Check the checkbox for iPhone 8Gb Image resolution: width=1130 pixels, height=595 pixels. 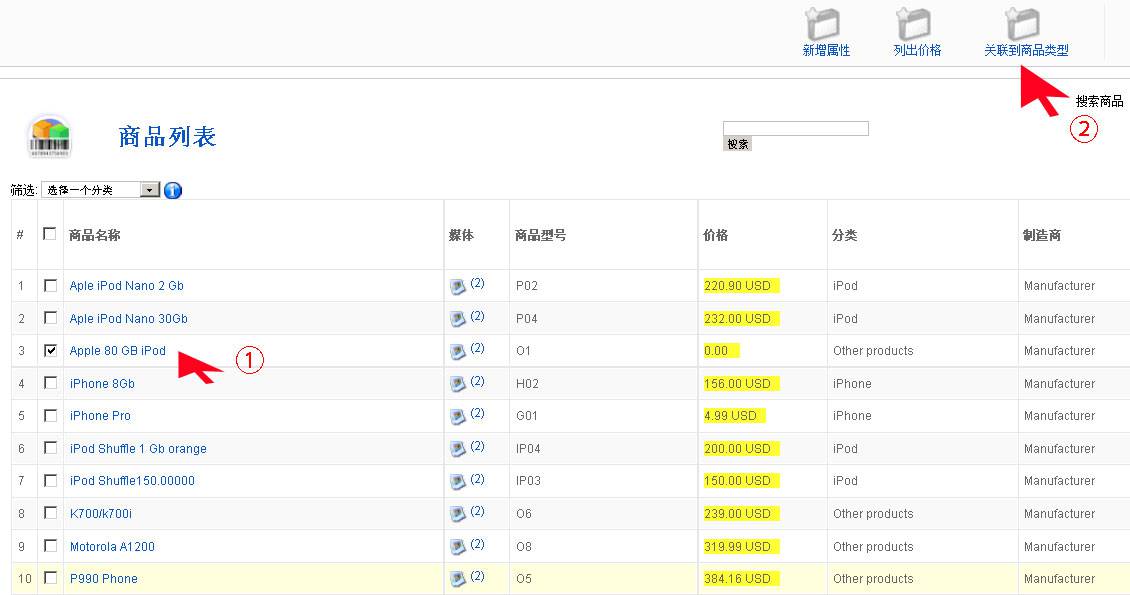pyautogui.click(x=50, y=382)
